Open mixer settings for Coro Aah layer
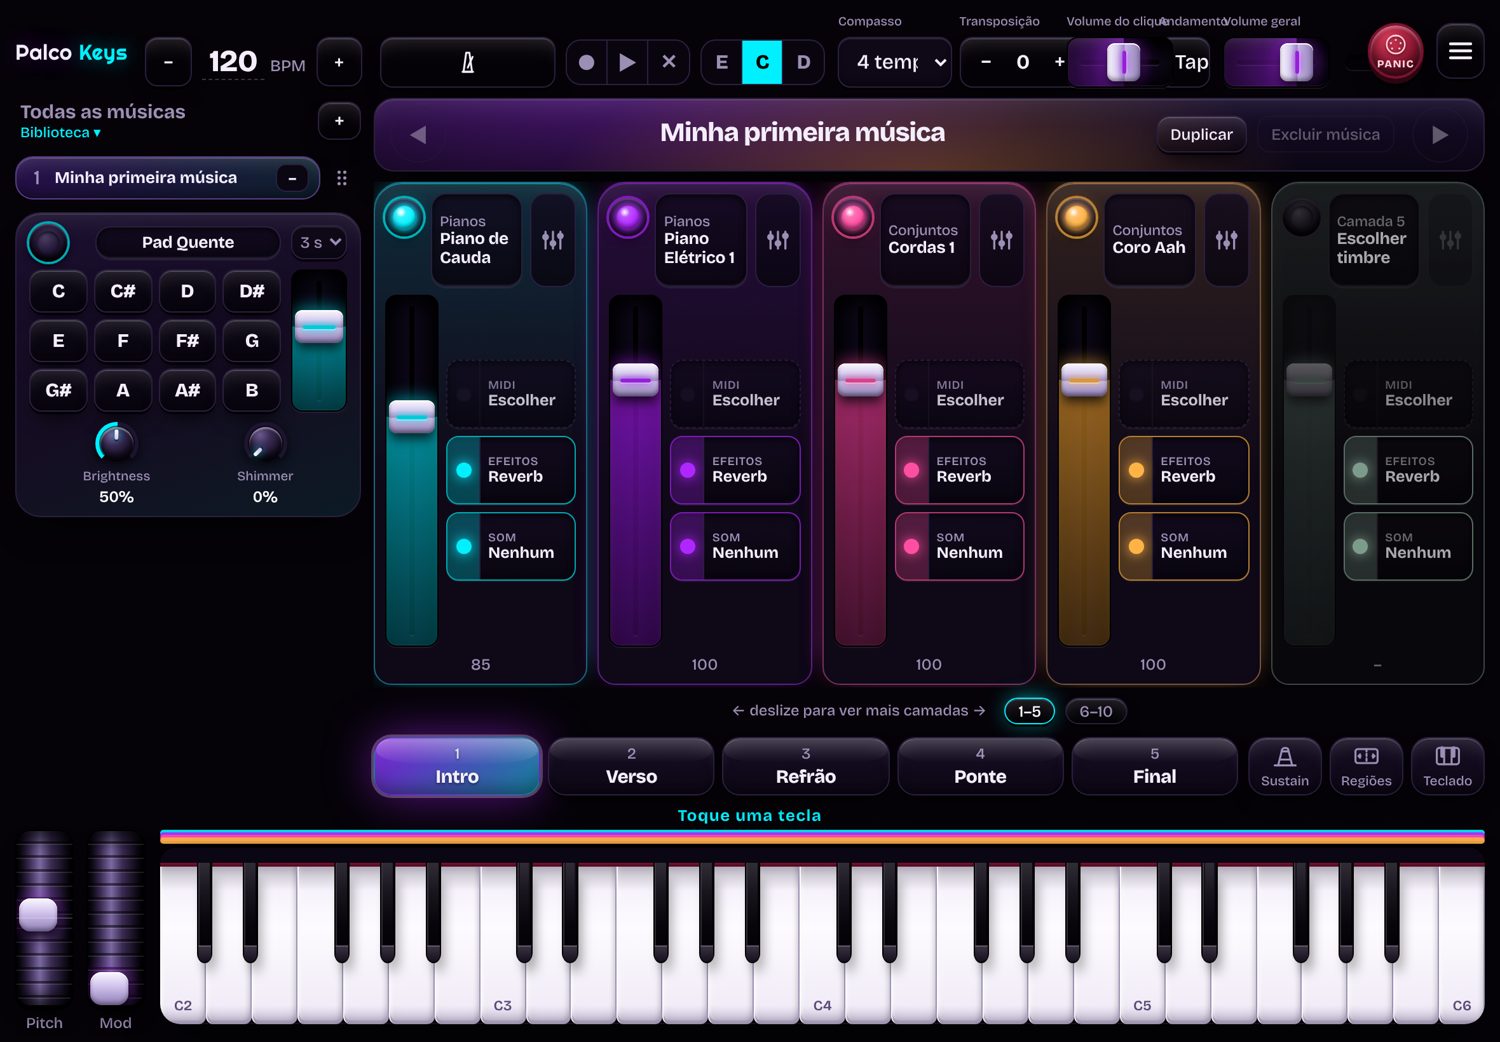The width and height of the screenshot is (1500, 1042). pyautogui.click(x=1226, y=240)
